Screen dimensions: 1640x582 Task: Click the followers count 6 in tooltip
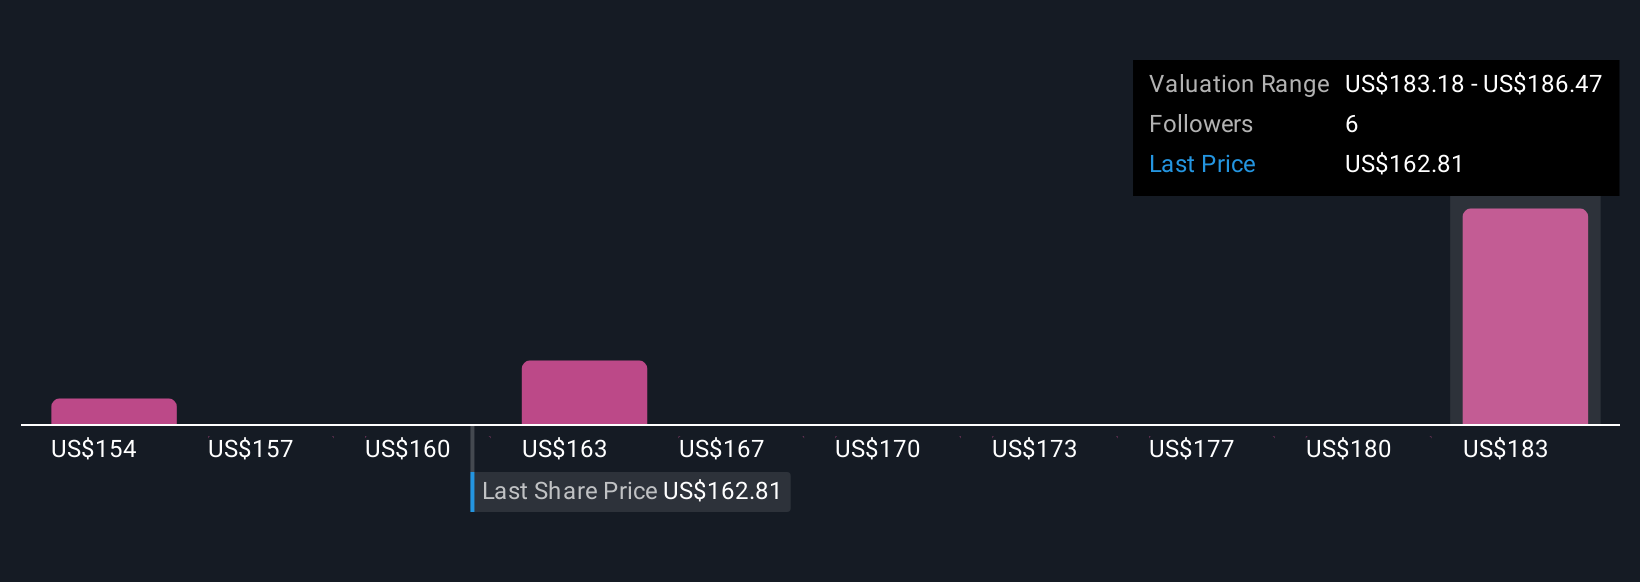coord(1352,124)
